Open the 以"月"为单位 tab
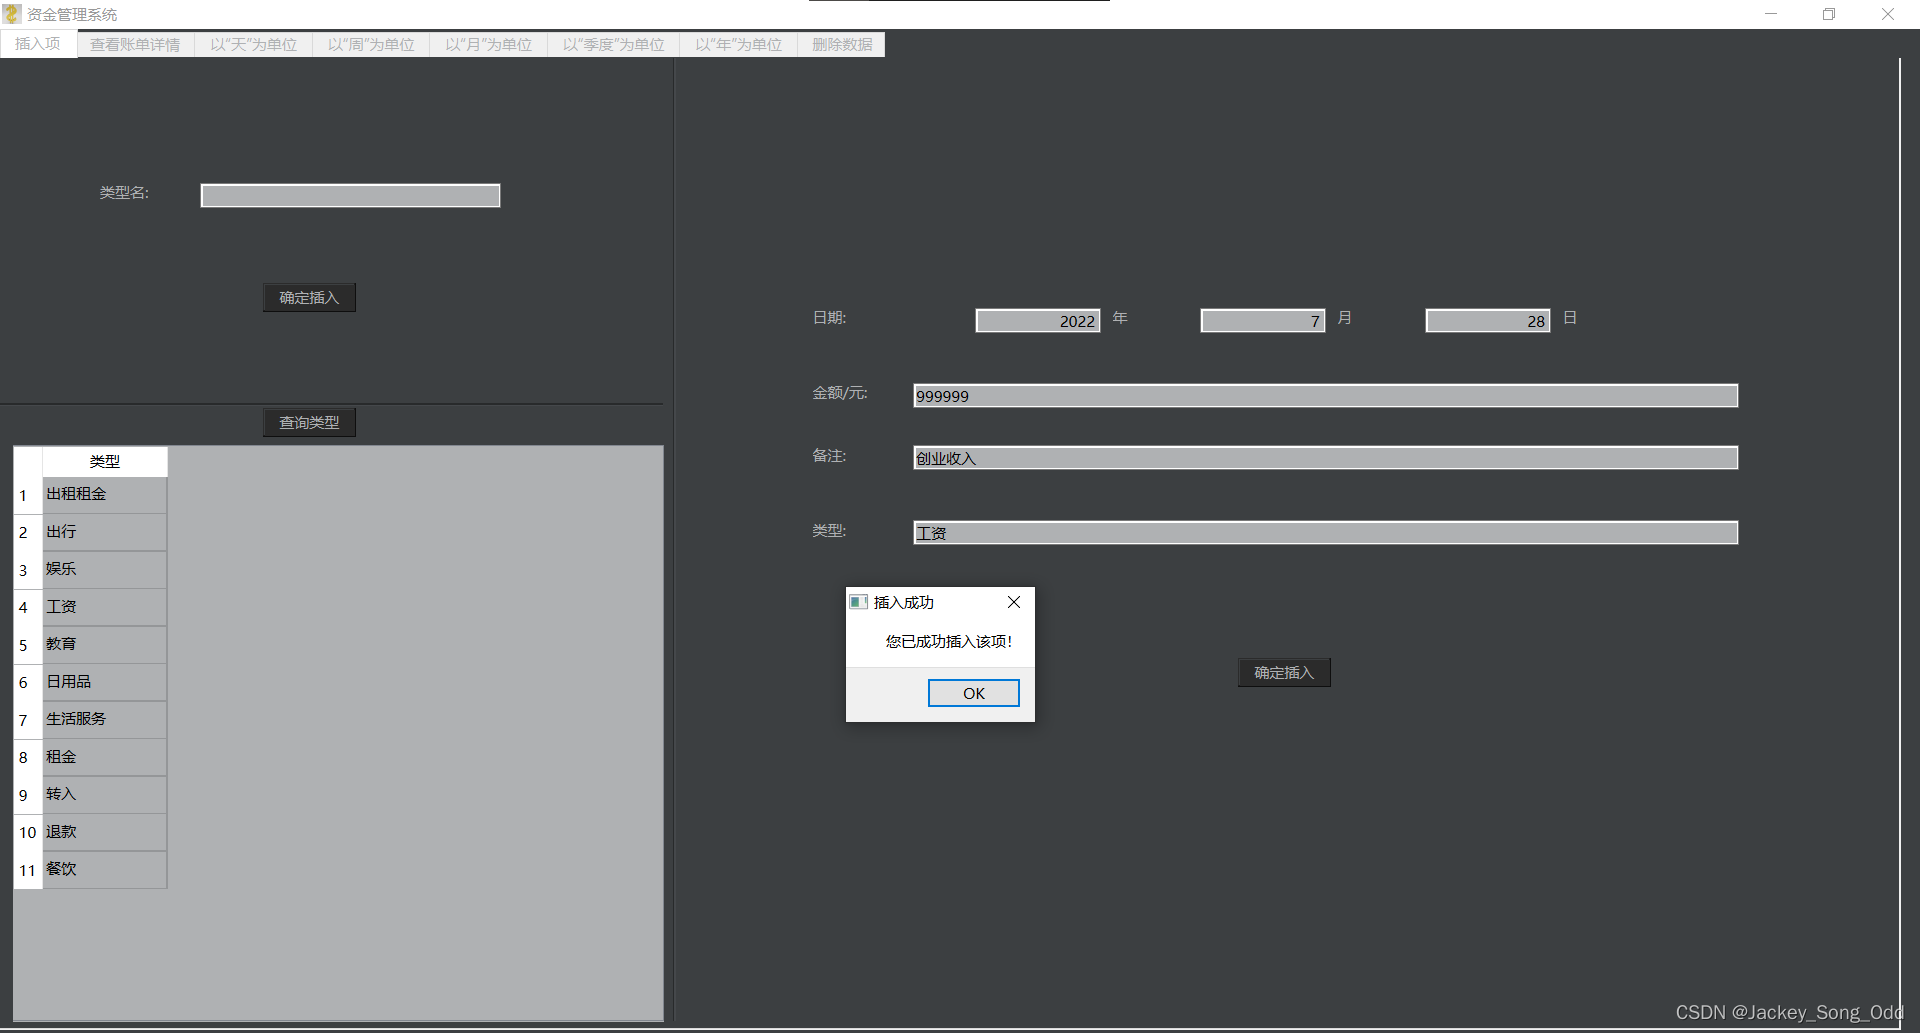The image size is (1920, 1033). [x=488, y=45]
